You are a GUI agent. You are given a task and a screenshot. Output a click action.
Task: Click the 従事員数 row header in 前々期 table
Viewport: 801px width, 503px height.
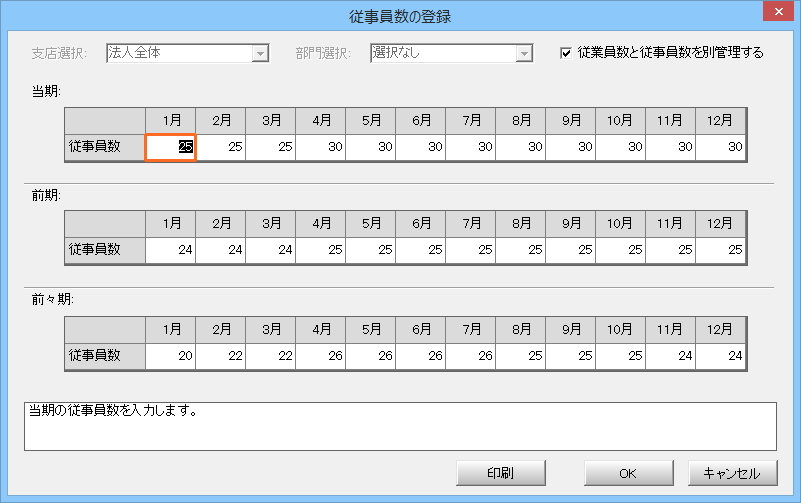(105, 356)
